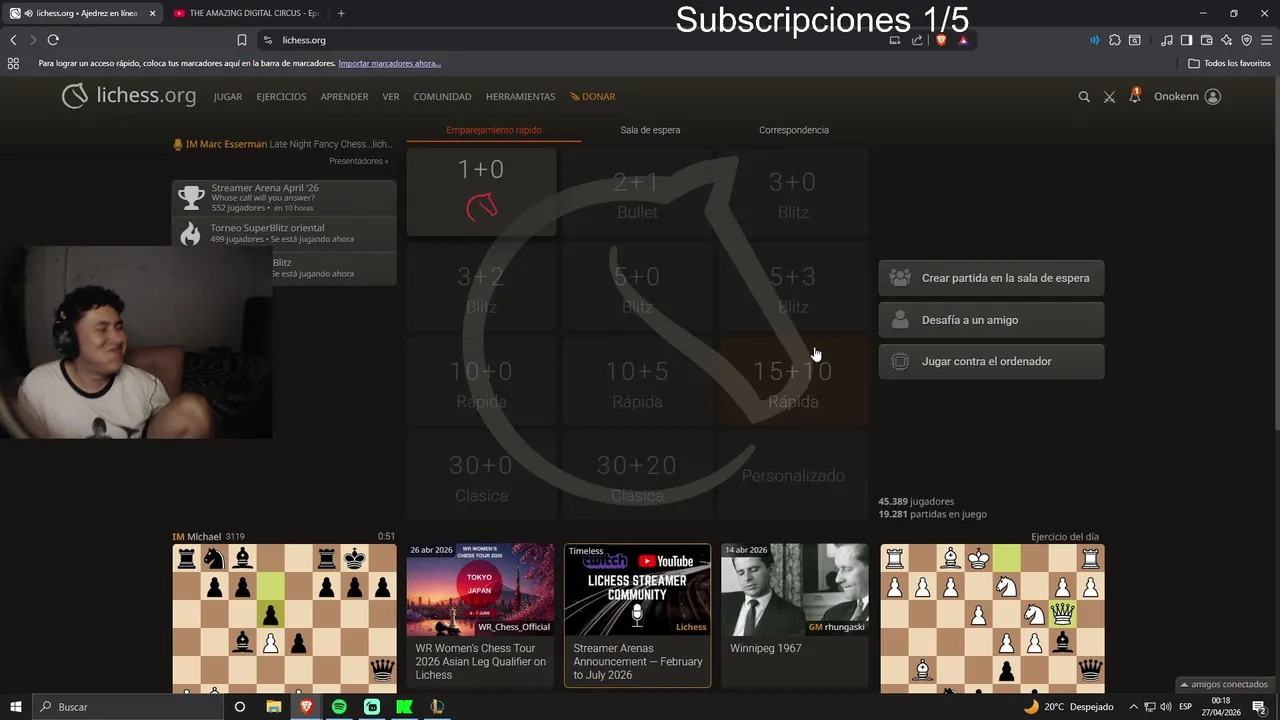Open Todos los favoritos folder
This screenshot has height=720, width=1280.
tap(1229, 63)
